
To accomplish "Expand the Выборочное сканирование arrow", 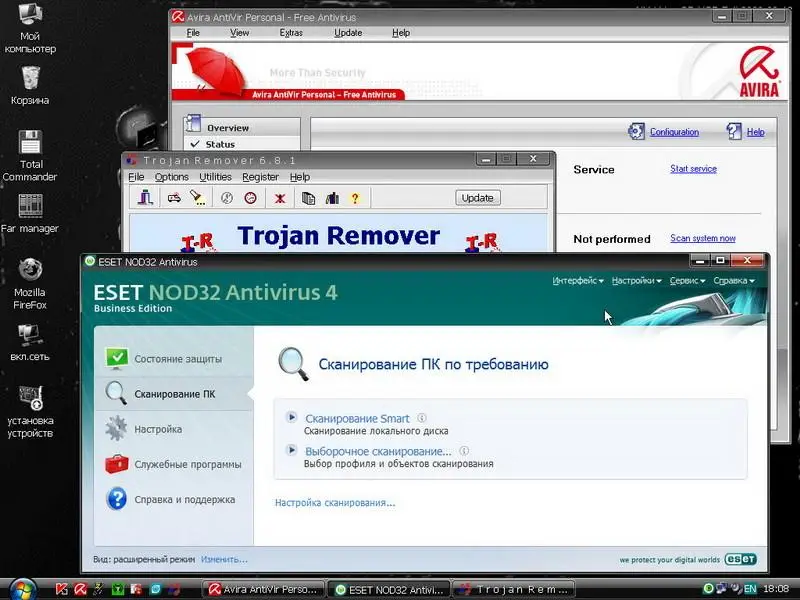I will pyautogui.click(x=291, y=450).
